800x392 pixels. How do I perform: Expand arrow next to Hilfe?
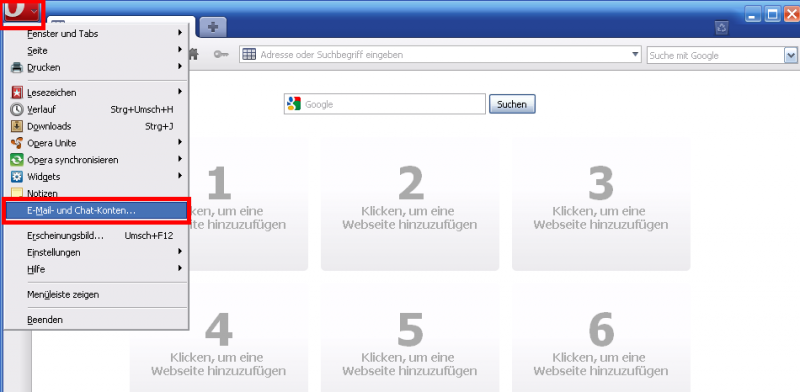(x=180, y=268)
